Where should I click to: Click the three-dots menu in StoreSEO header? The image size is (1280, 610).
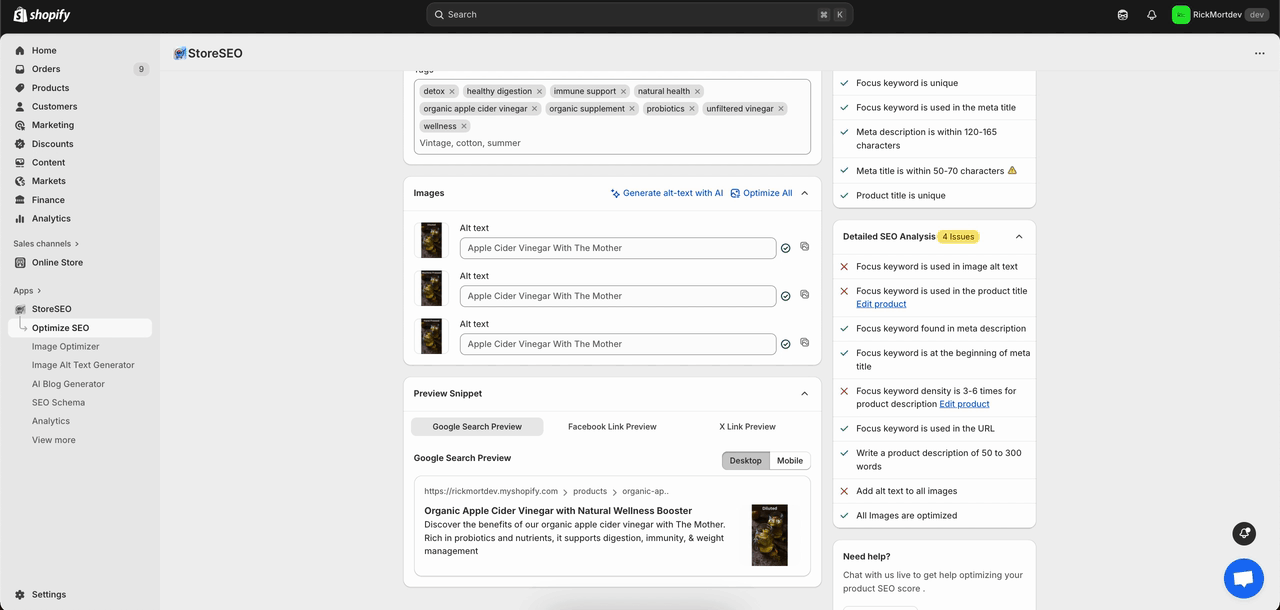point(1259,54)
